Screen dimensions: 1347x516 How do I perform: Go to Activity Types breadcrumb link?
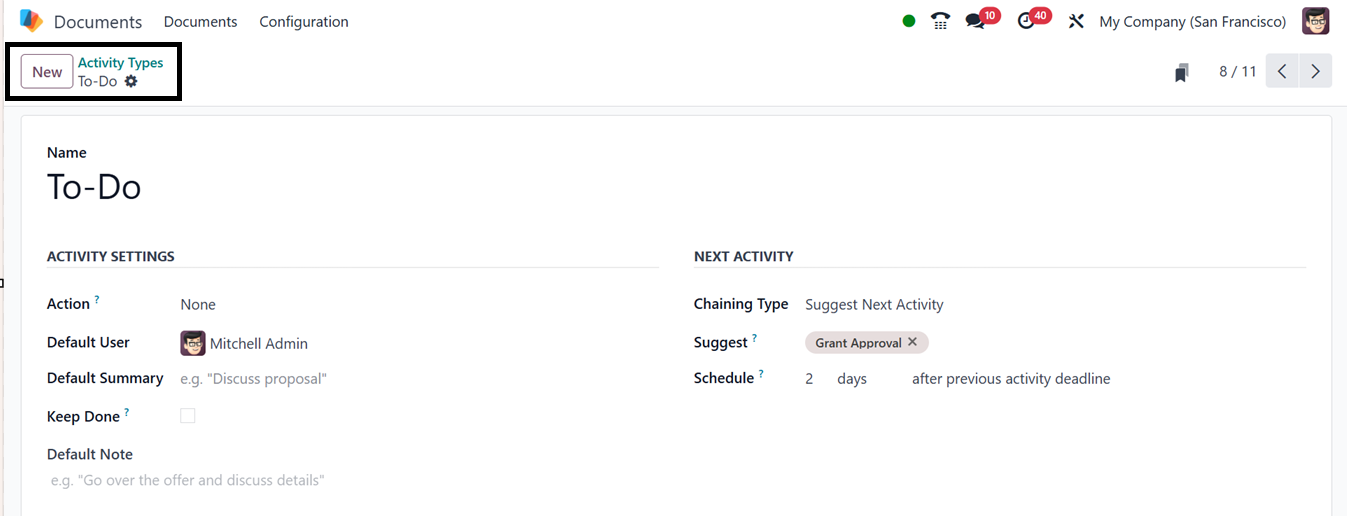[x=120, y=63]
